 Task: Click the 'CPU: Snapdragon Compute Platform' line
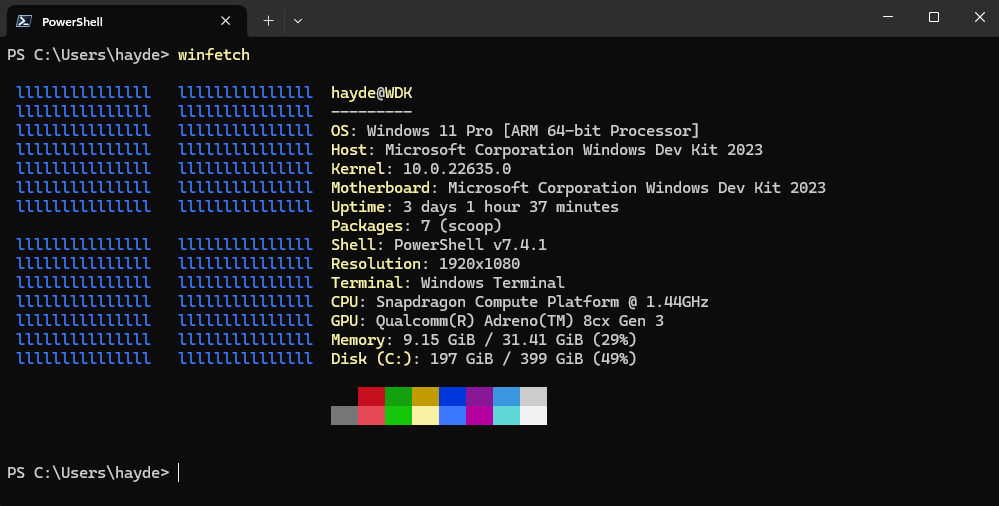pos(519,301)
